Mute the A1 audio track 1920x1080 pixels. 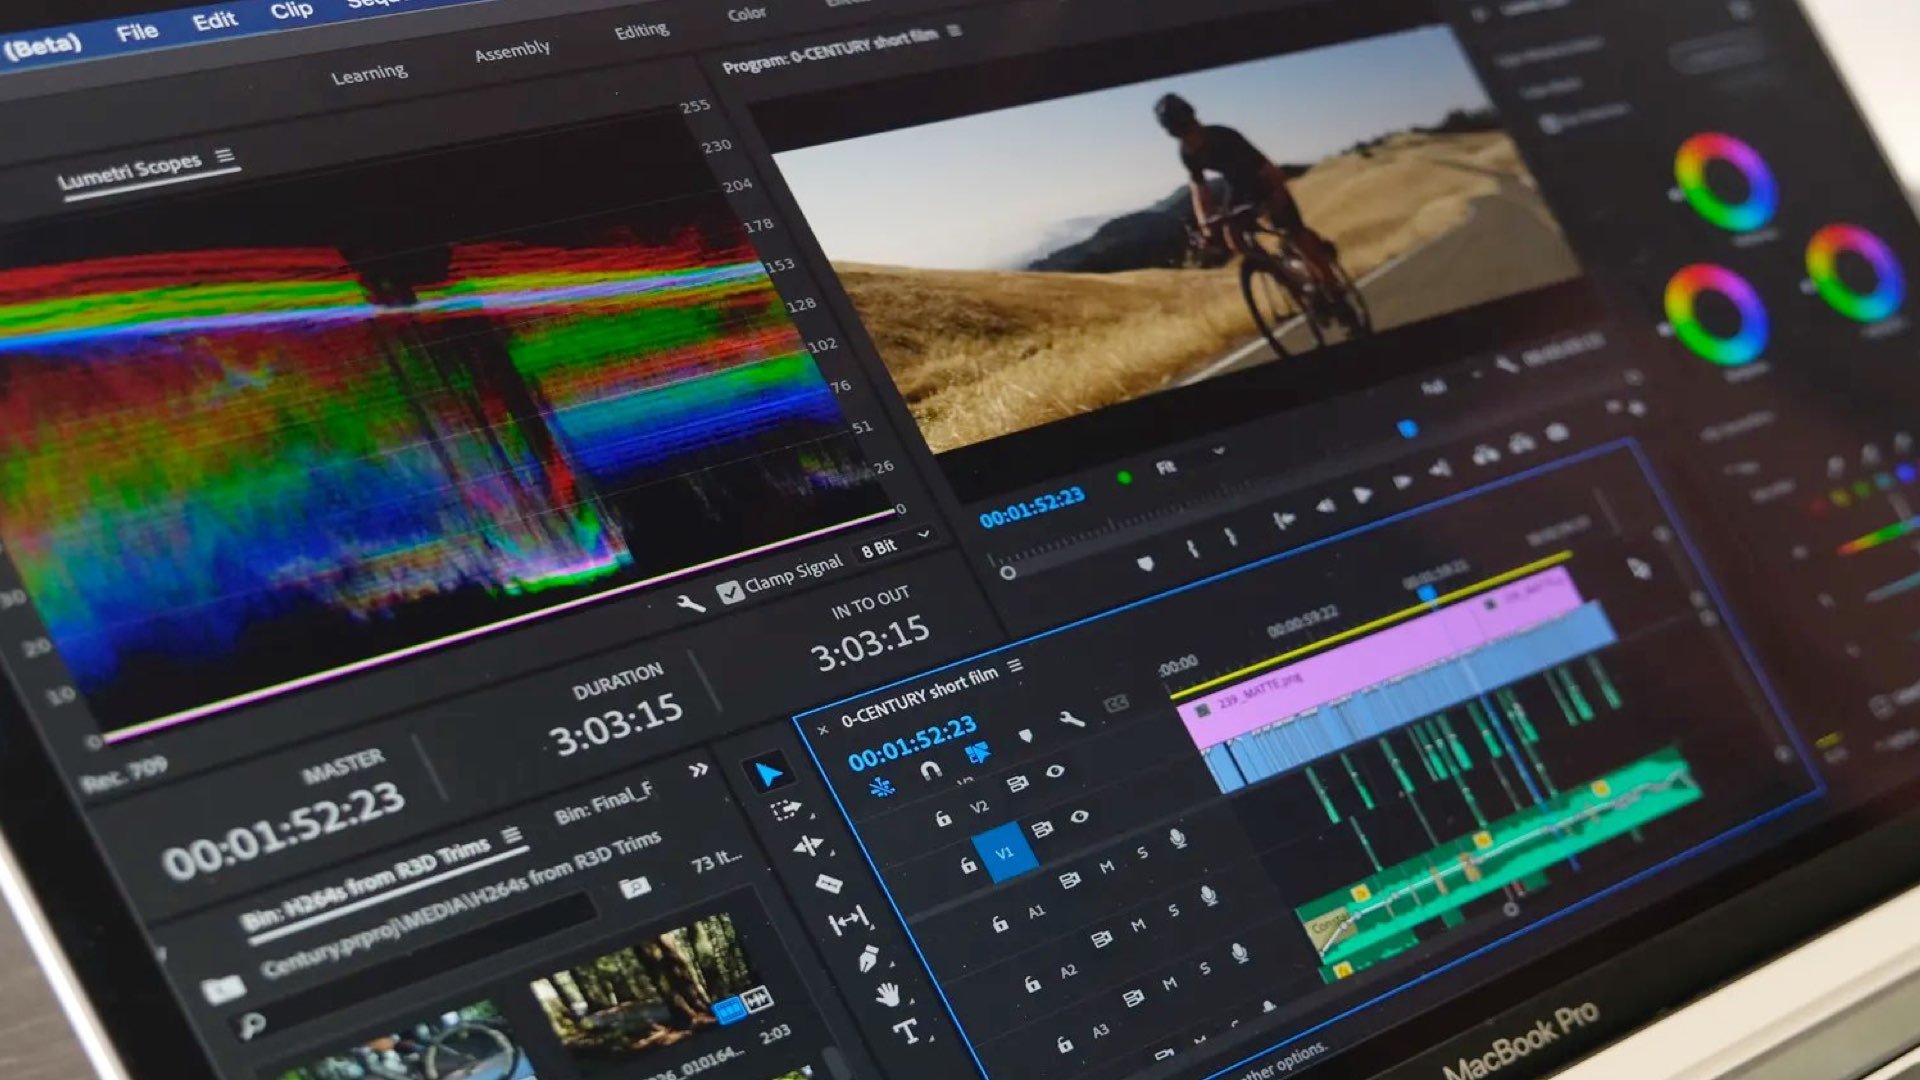click(1106, 867)
